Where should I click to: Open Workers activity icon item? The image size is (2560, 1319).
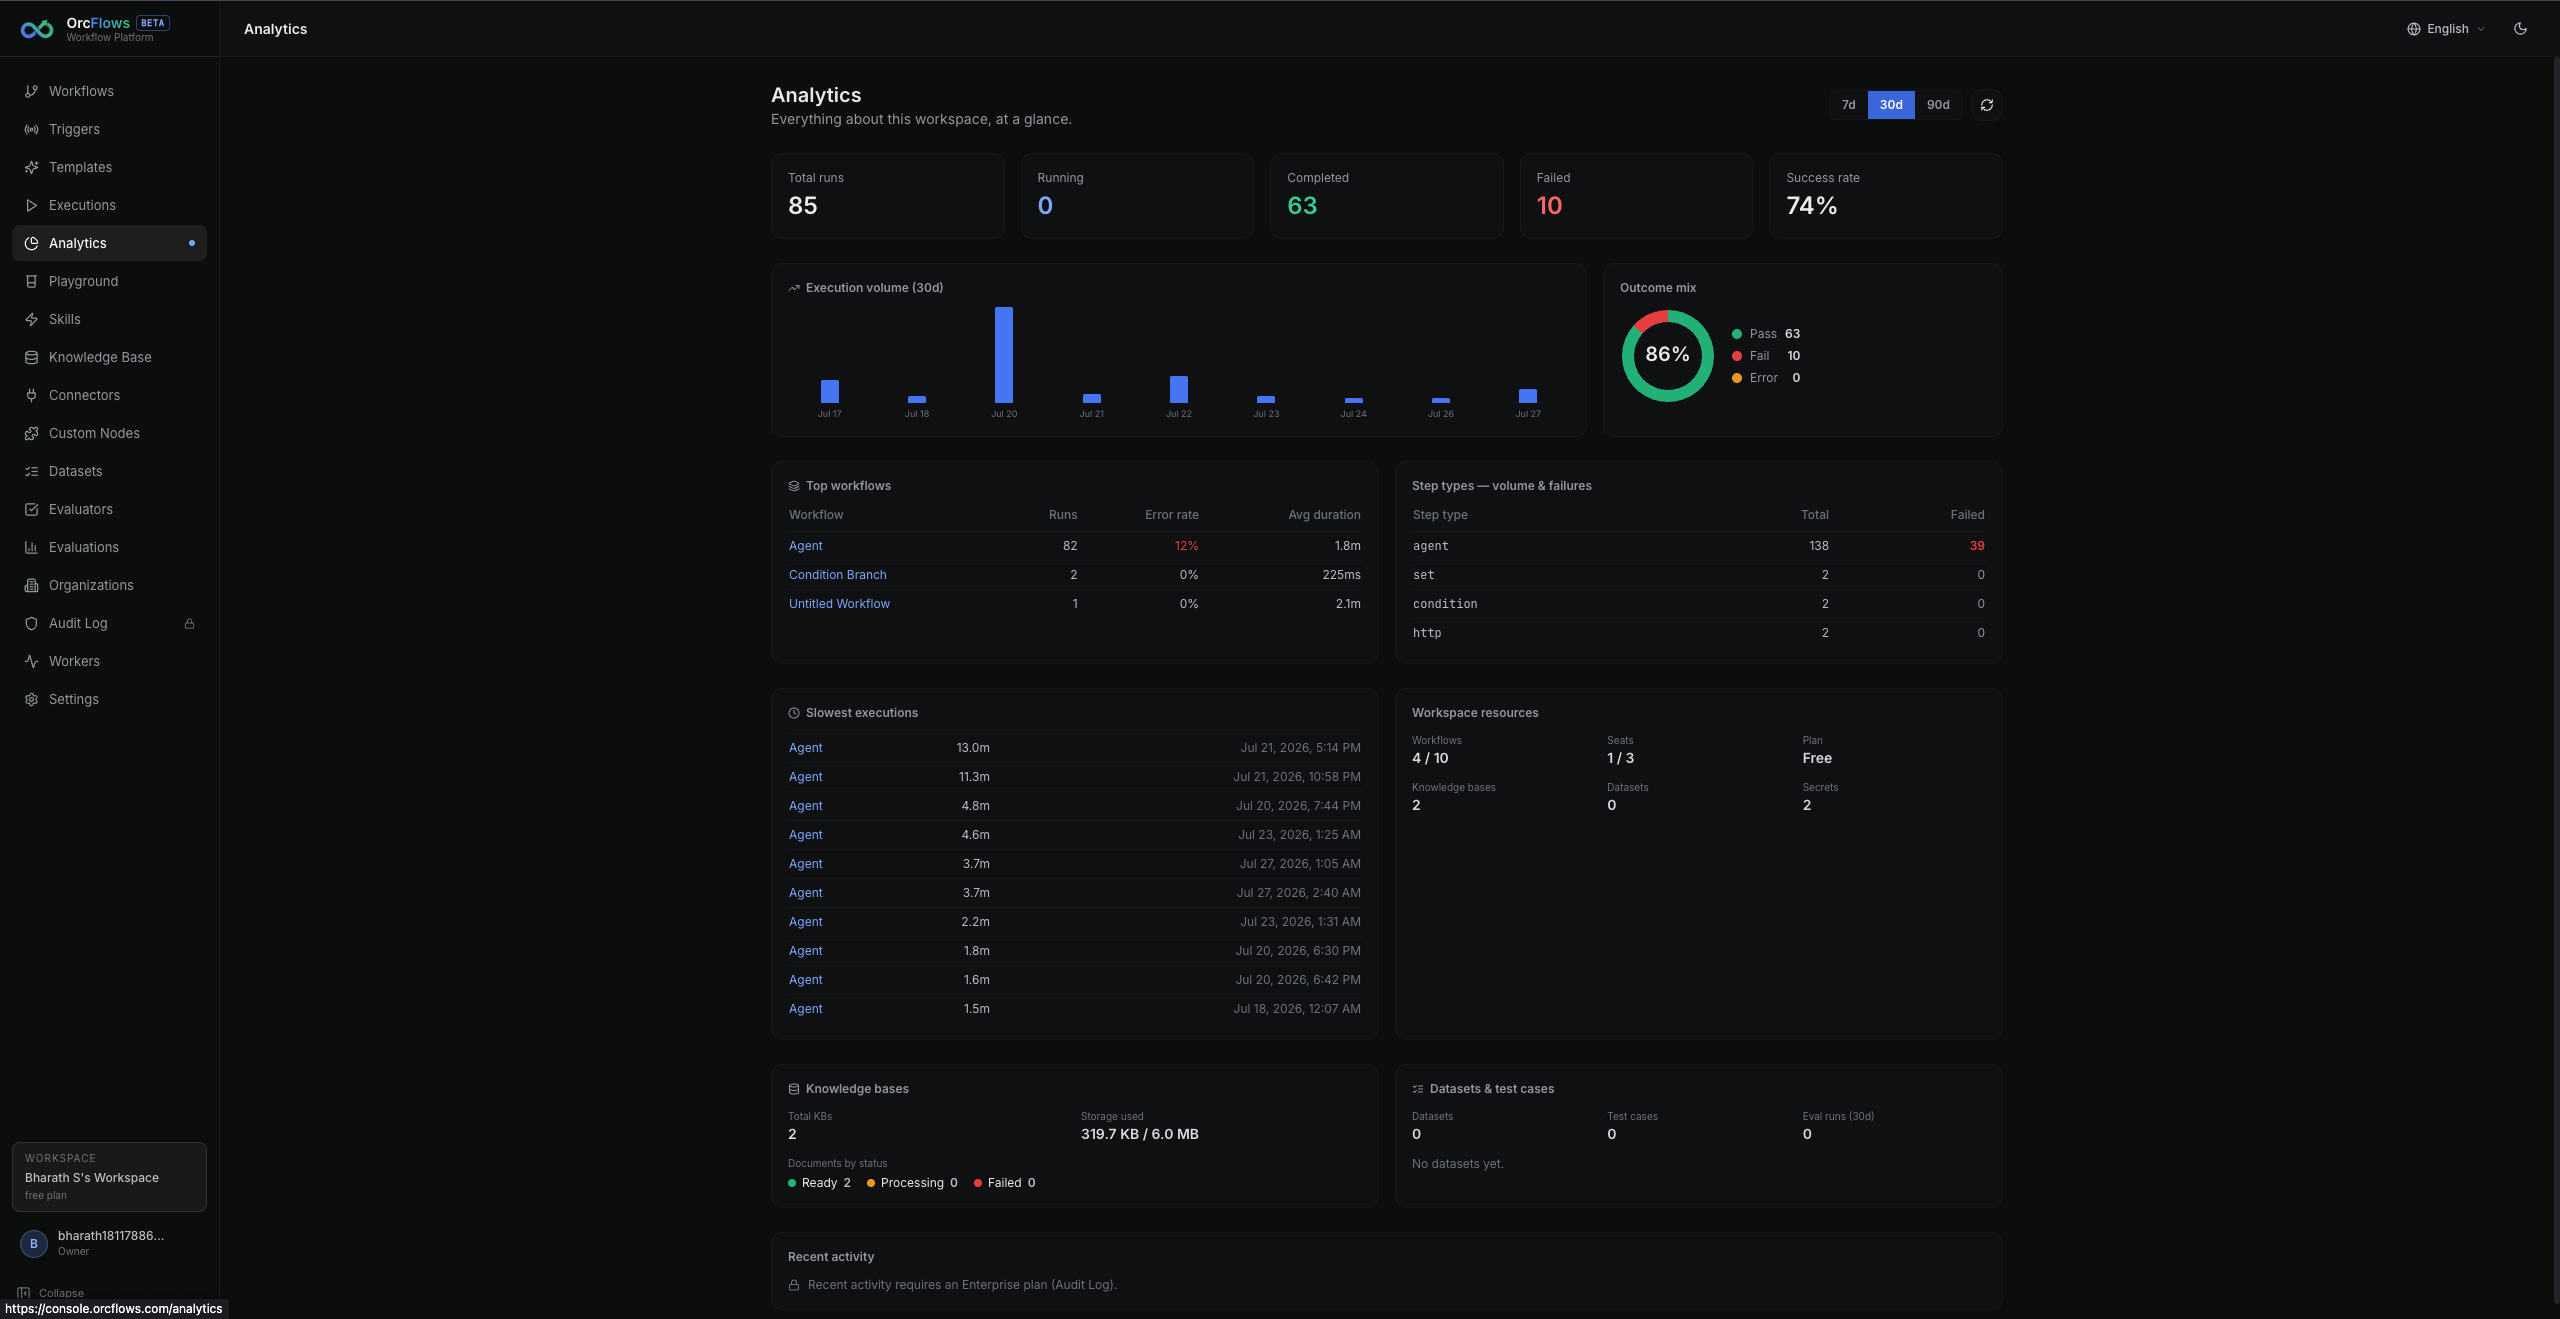(32, 661)
